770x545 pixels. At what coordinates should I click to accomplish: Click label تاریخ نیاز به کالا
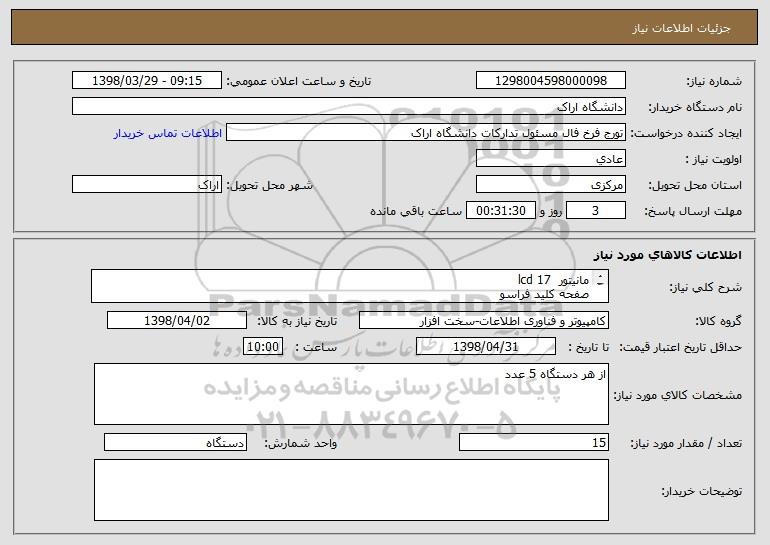(x=297, y=321)
